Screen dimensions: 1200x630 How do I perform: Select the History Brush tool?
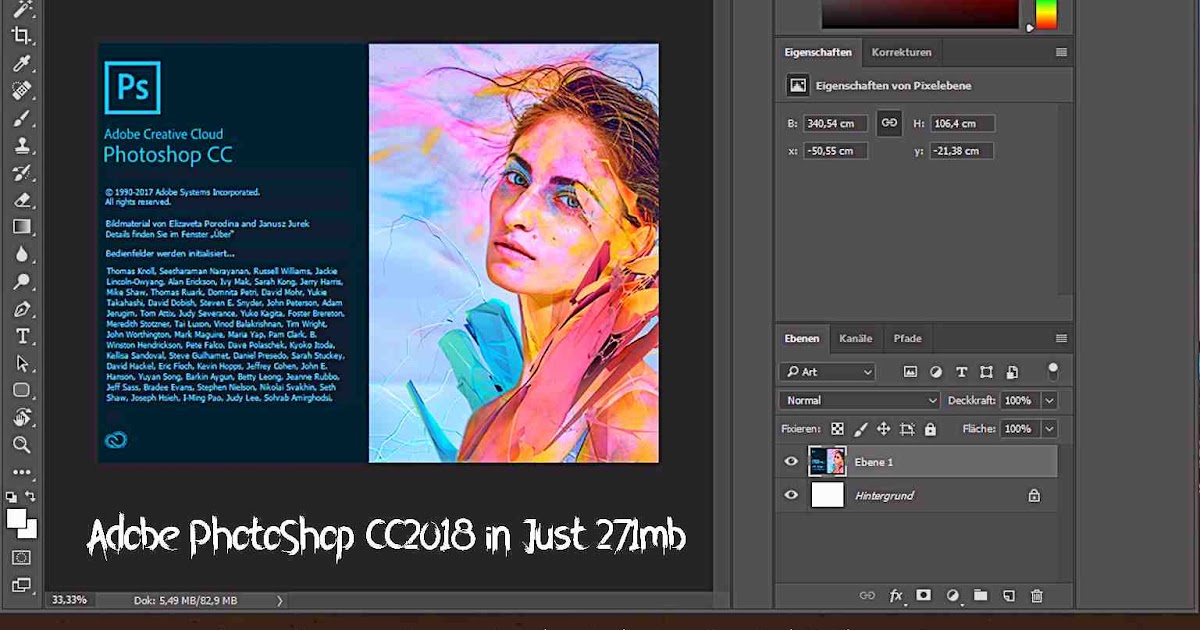(x=22, y=172)
